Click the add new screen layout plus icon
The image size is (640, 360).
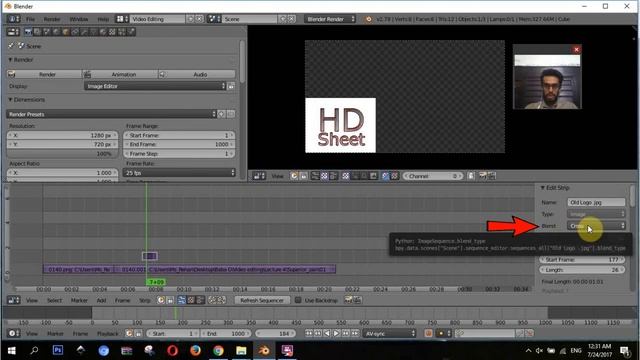pyautogui.click(x=190, y=19)
